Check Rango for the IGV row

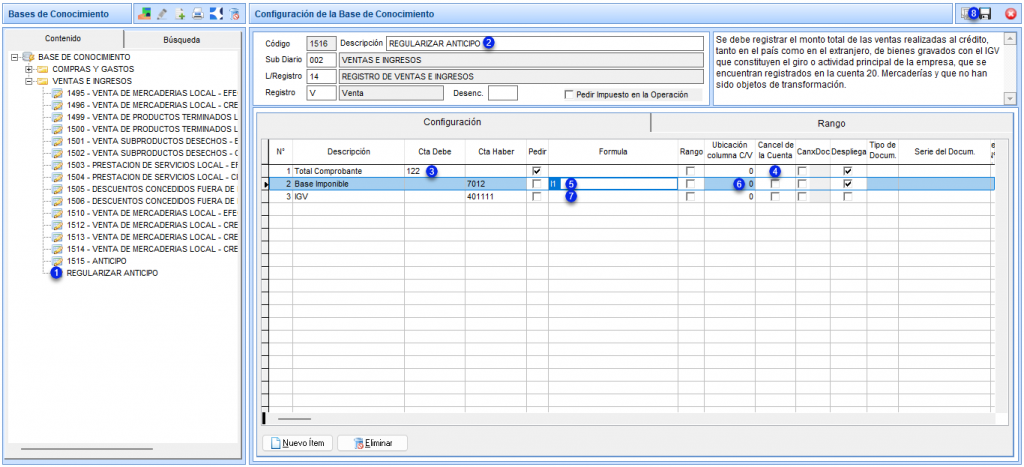pyautogui.click(x=690, y=196)
